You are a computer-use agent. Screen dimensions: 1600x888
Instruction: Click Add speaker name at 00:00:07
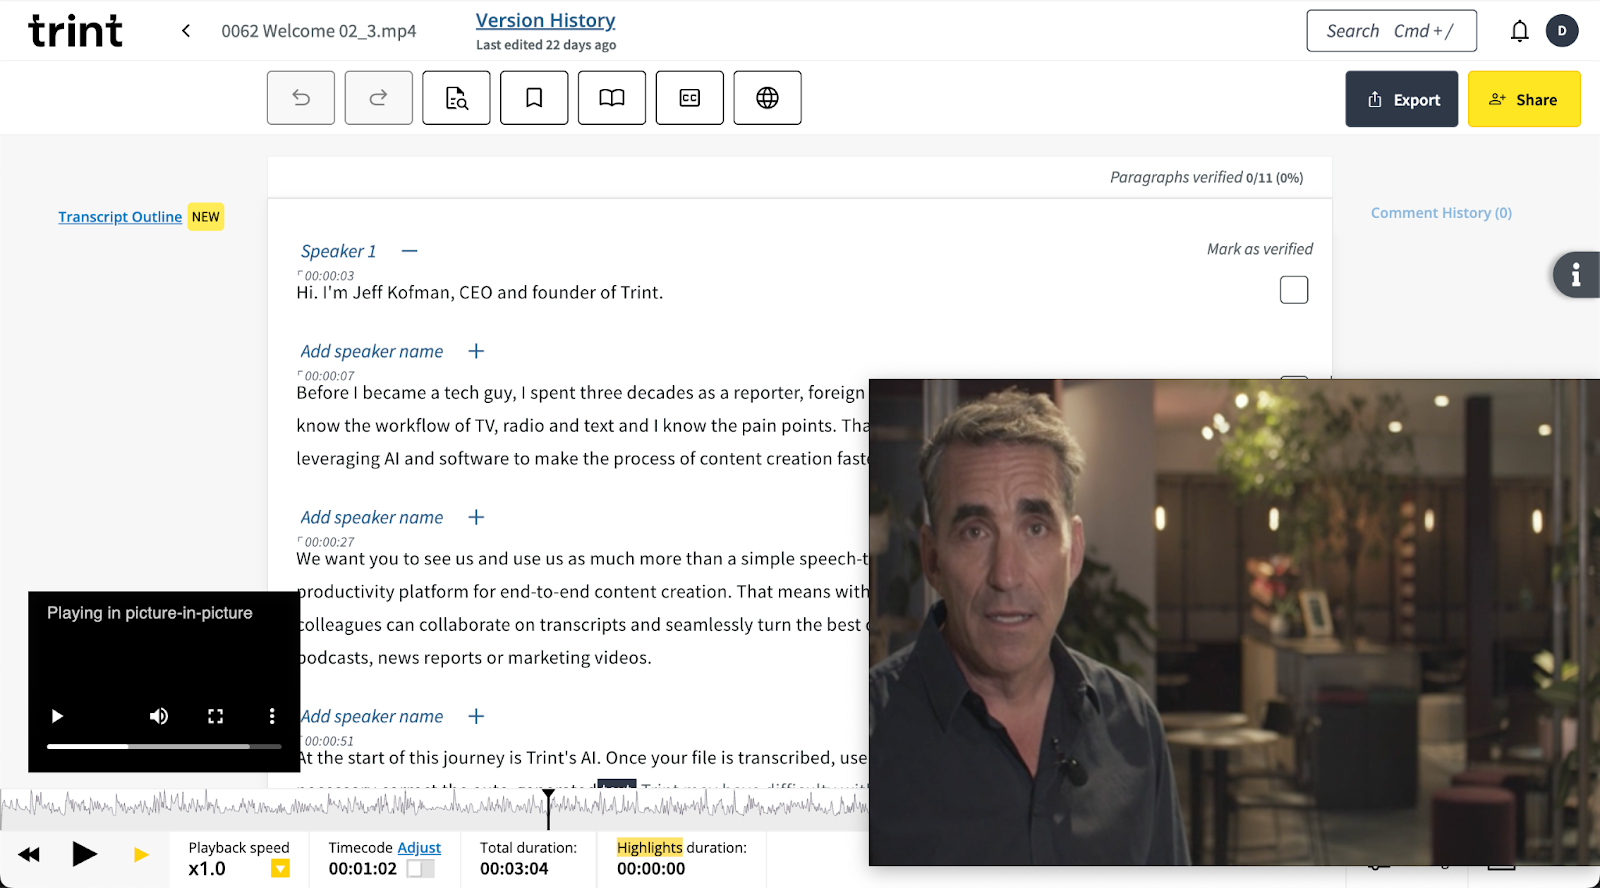point(372,351)
